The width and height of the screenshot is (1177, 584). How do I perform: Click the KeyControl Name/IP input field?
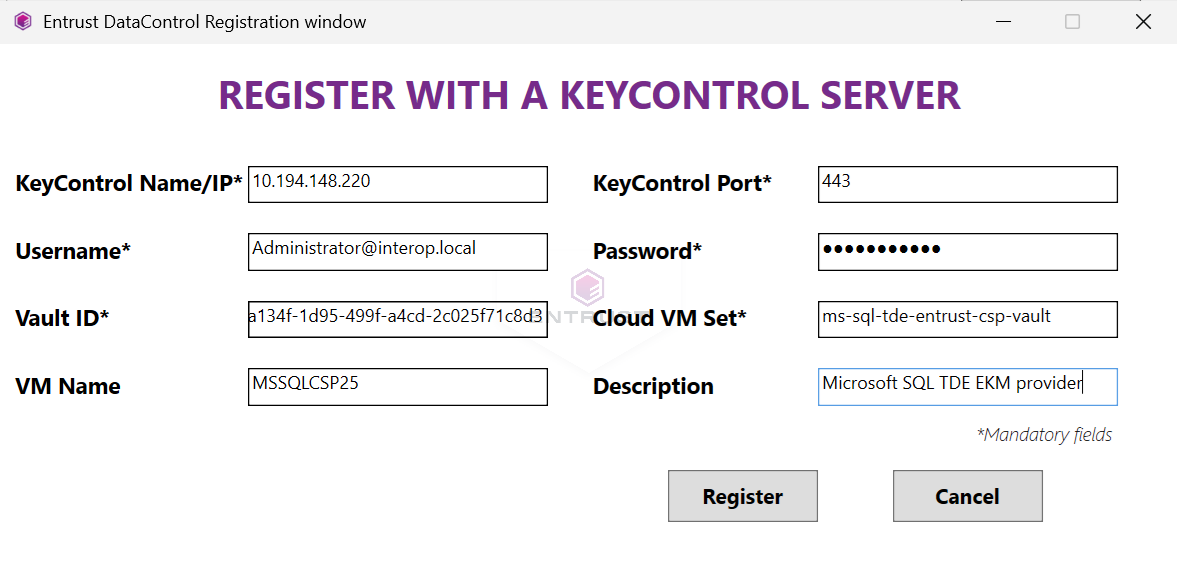pos(397,184)
